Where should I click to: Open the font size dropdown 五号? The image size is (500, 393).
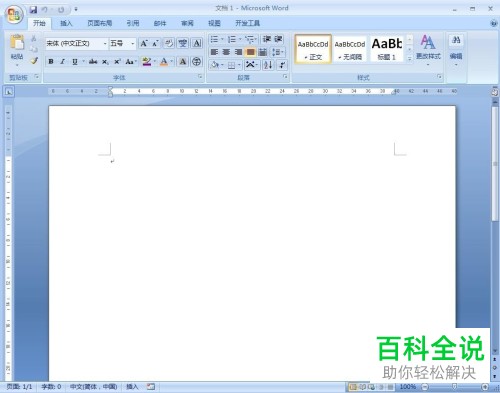click(x=133, y=43)
